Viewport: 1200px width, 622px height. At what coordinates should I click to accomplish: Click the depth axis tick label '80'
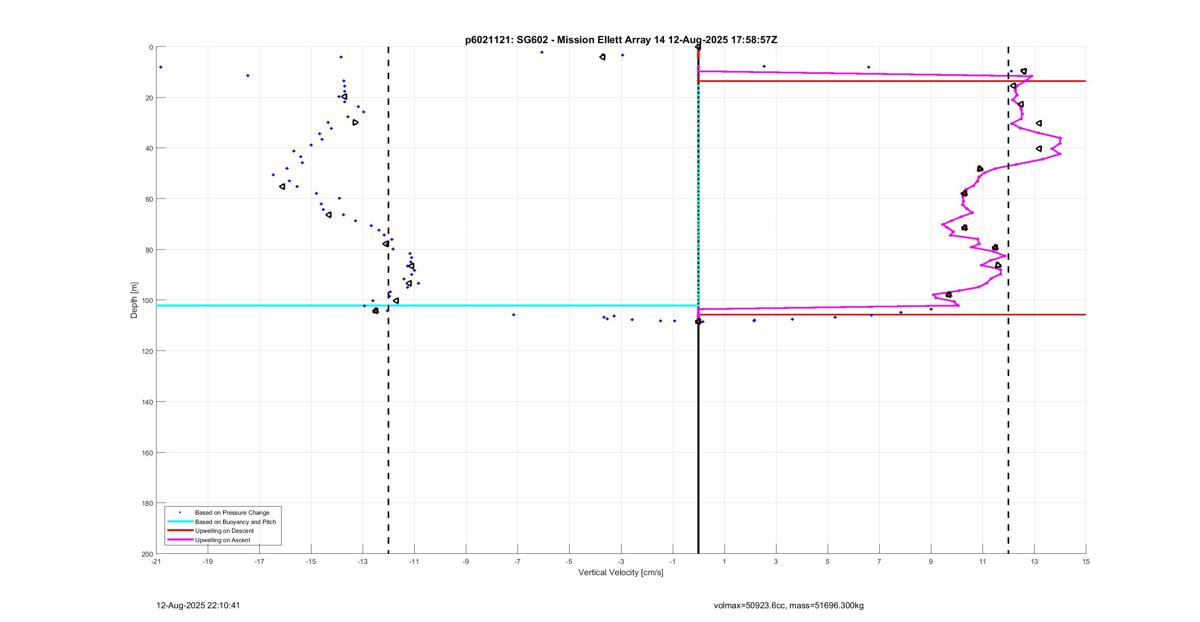point(148,250)
